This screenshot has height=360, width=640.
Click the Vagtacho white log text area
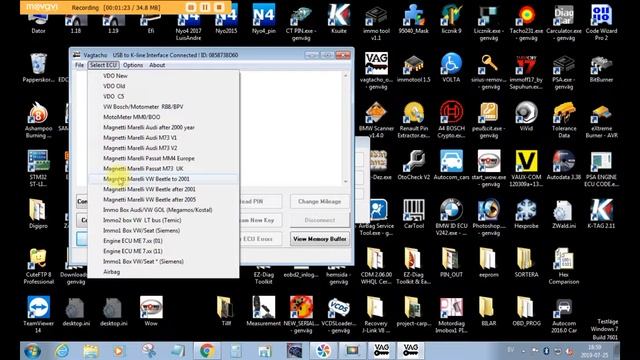click(292, 129)
